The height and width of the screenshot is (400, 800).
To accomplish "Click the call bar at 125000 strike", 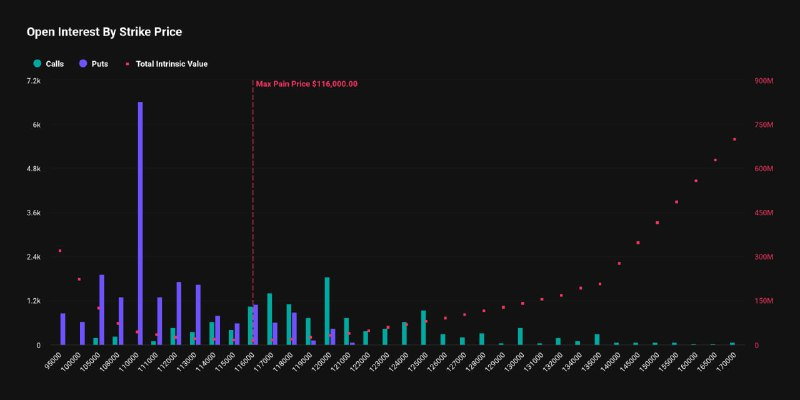I will (424, 328).
